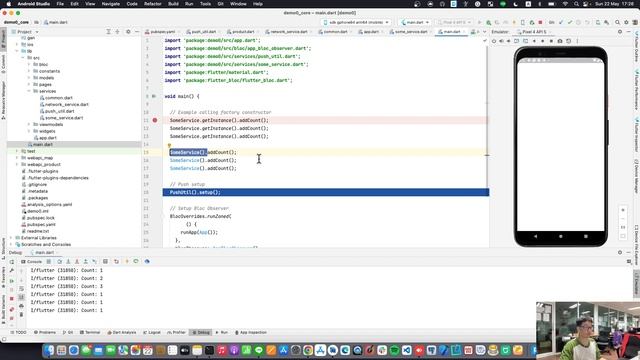Open the Dart Analysis tool window
640x360 pixels.
tap(122, 333)
